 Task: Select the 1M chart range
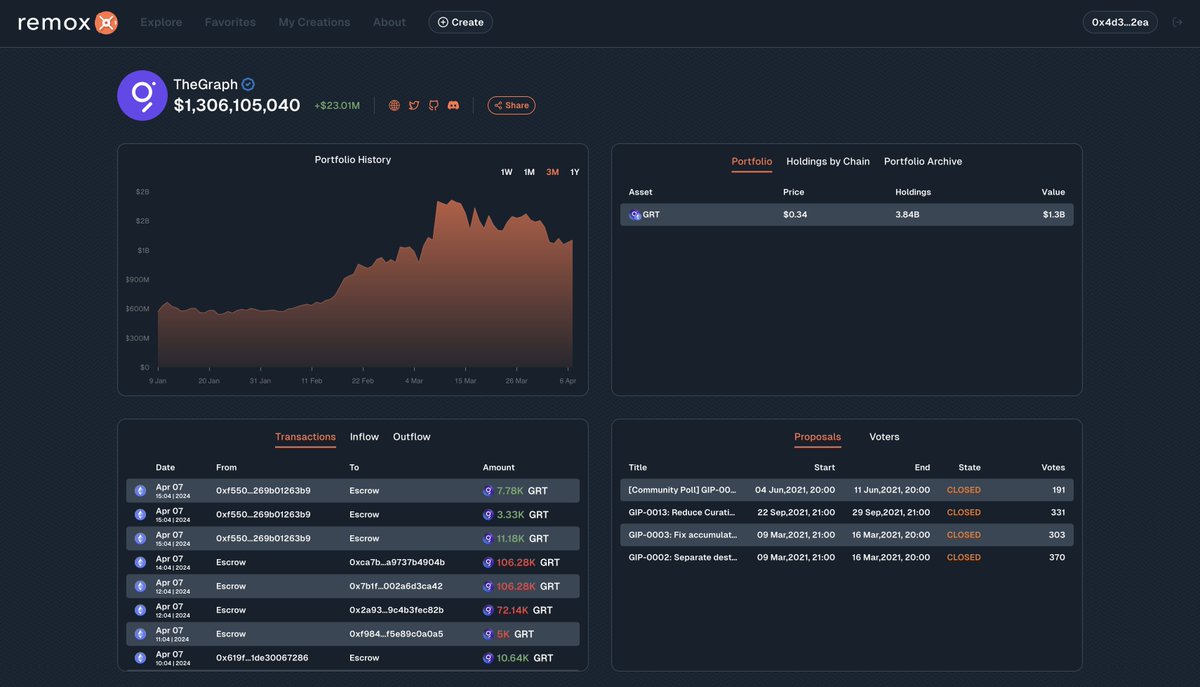529,172
